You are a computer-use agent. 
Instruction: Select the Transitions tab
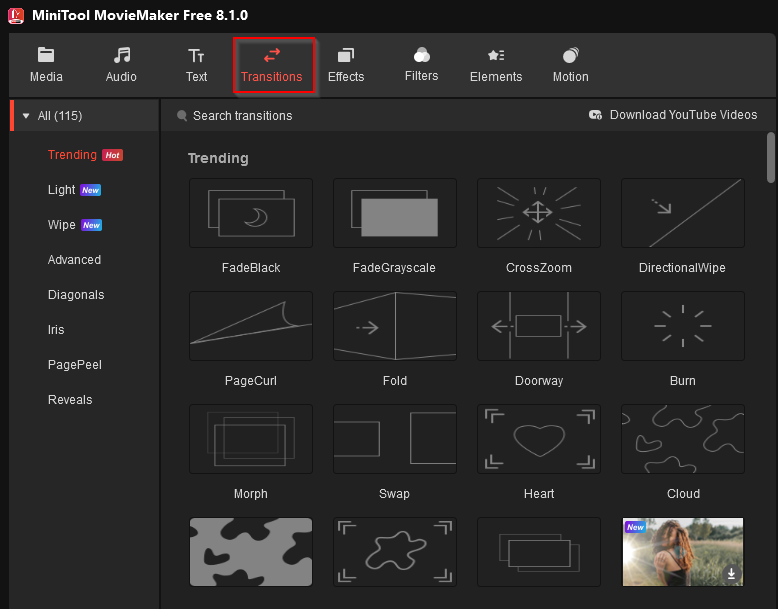[274, 65]
